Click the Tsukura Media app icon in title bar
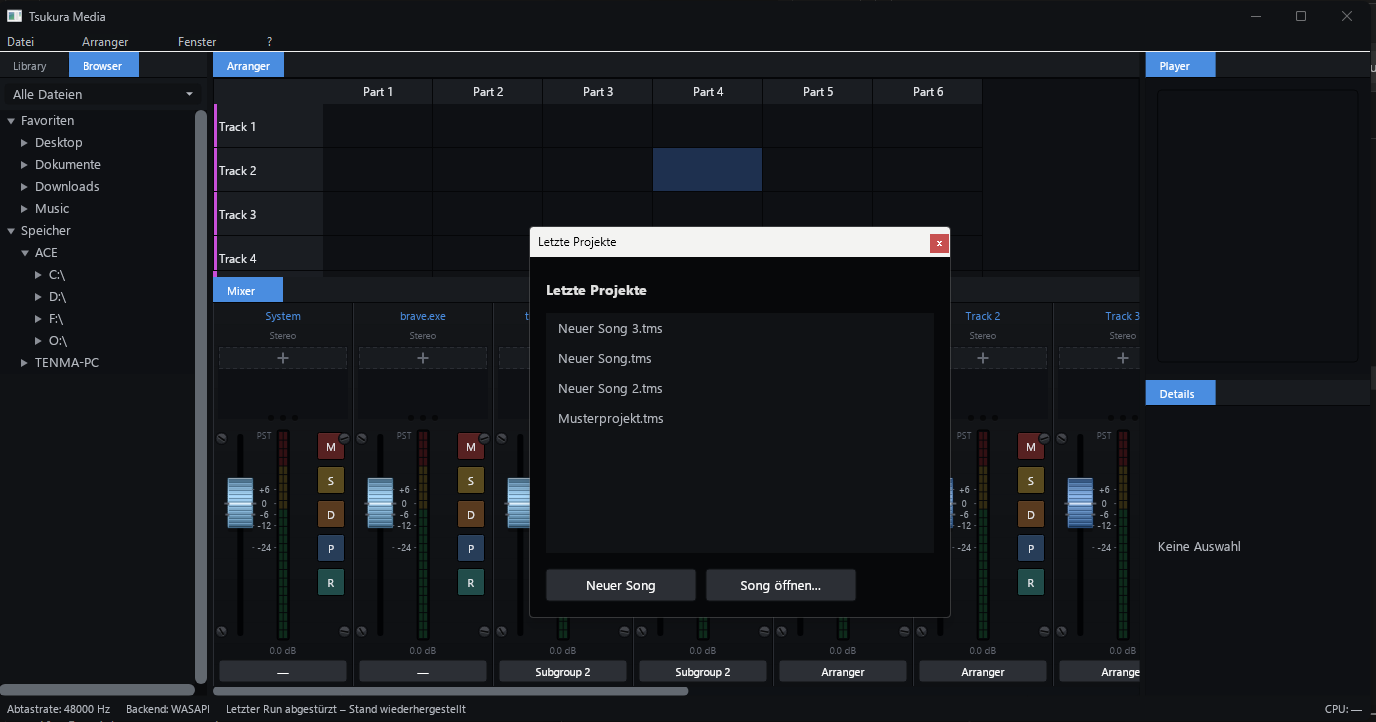The height and width of the screenshot is (722, 1376). click(15, 16)
